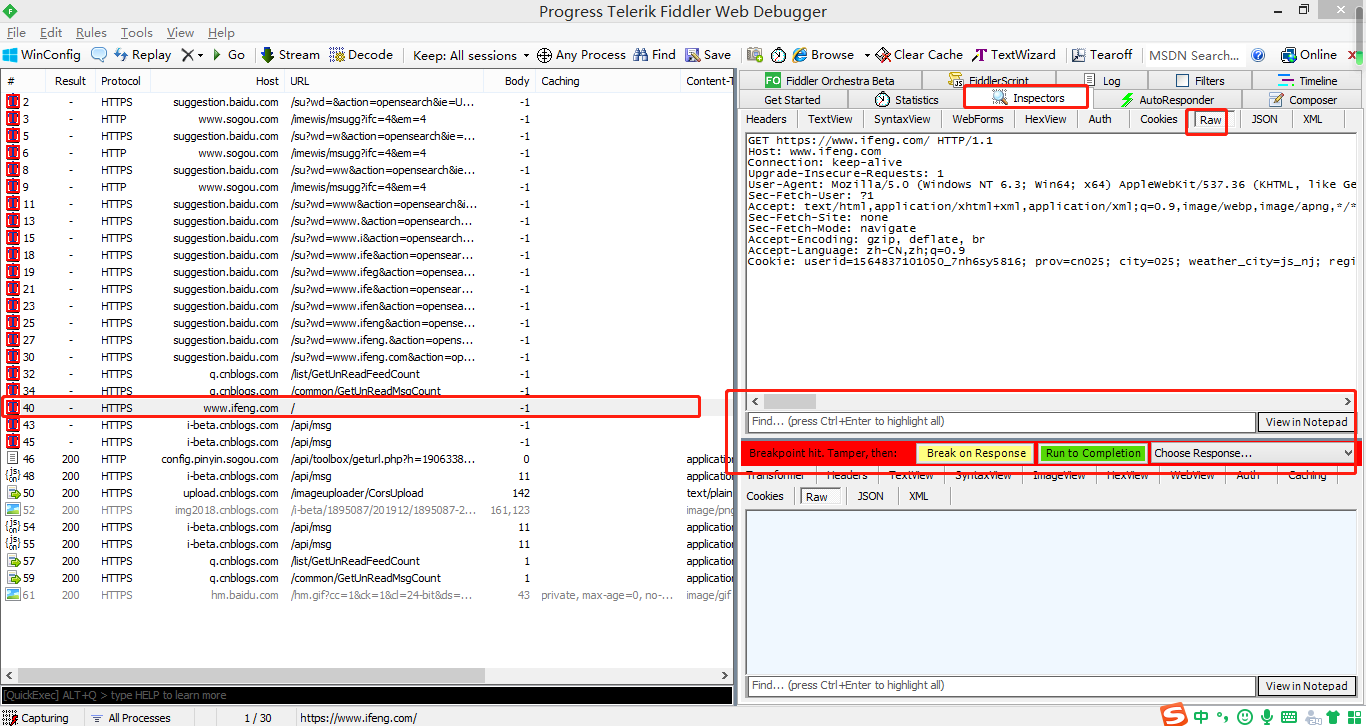Click the yellow Break on Response button

click(x=976, y=453)
